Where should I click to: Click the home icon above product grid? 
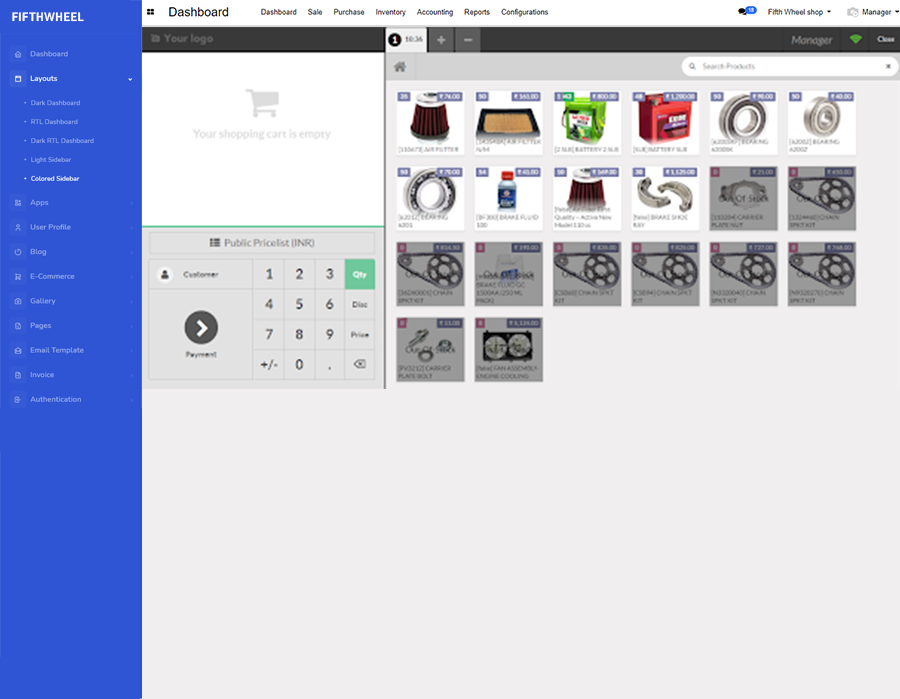pos(400,67)
